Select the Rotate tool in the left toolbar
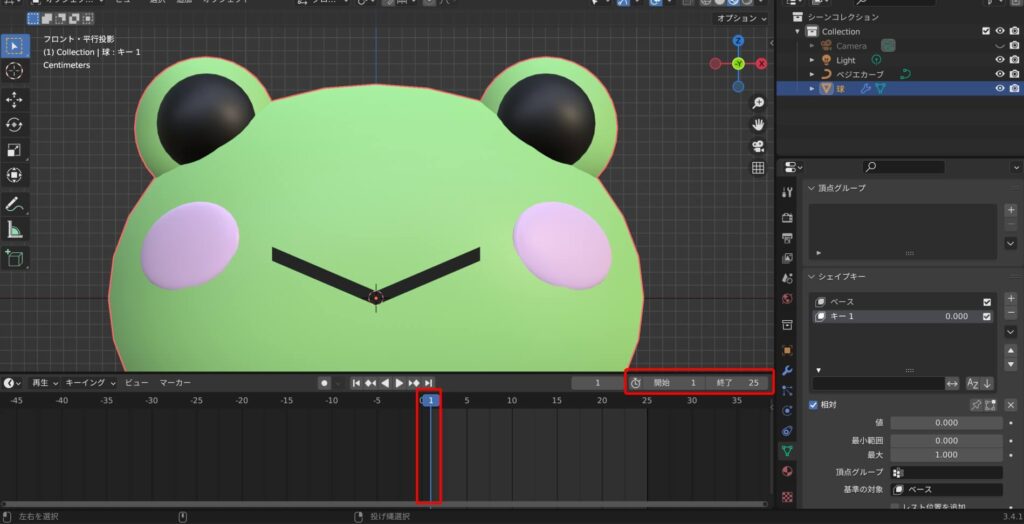This screenshot has height=524, width=1024. click(x=15, y=124)
